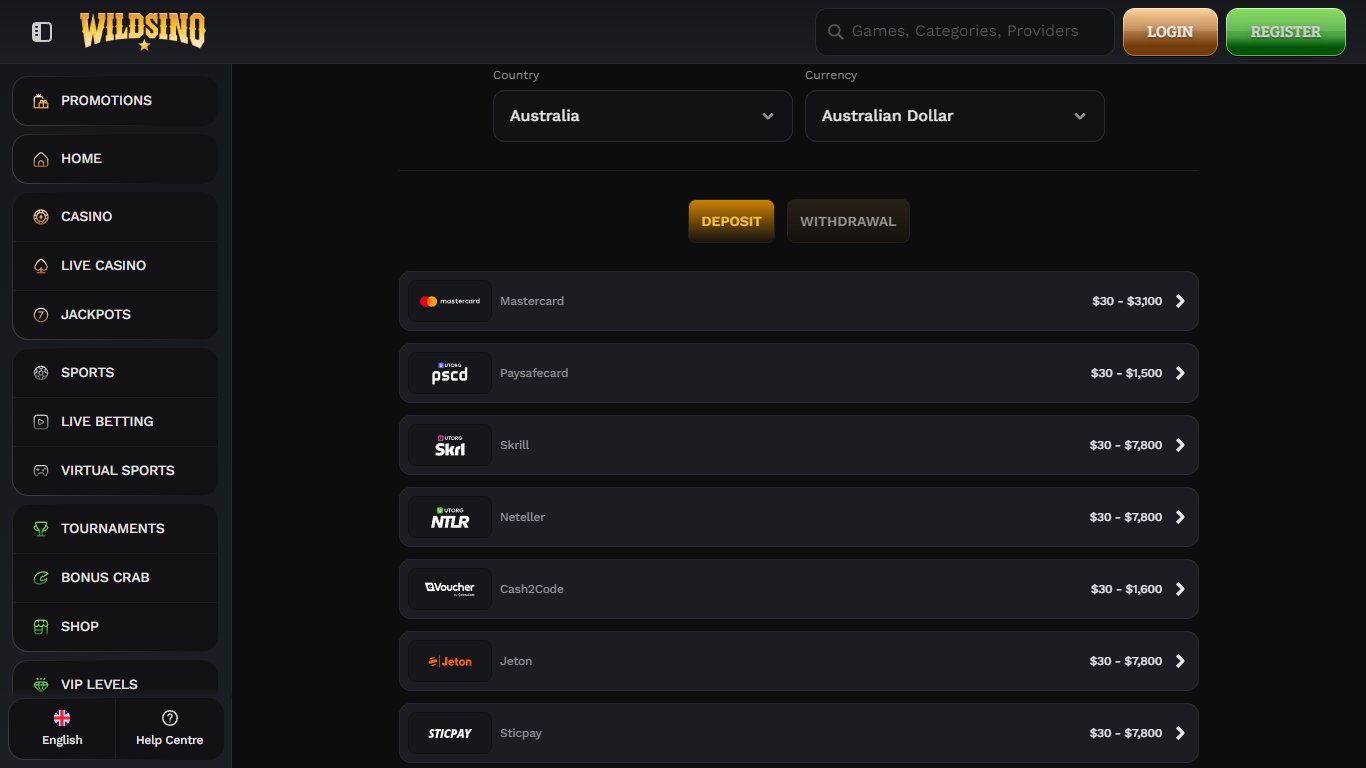Expand Jeton row with its chevron
The height and width of the screenshot is (768, 1366).
point(1180,661)
